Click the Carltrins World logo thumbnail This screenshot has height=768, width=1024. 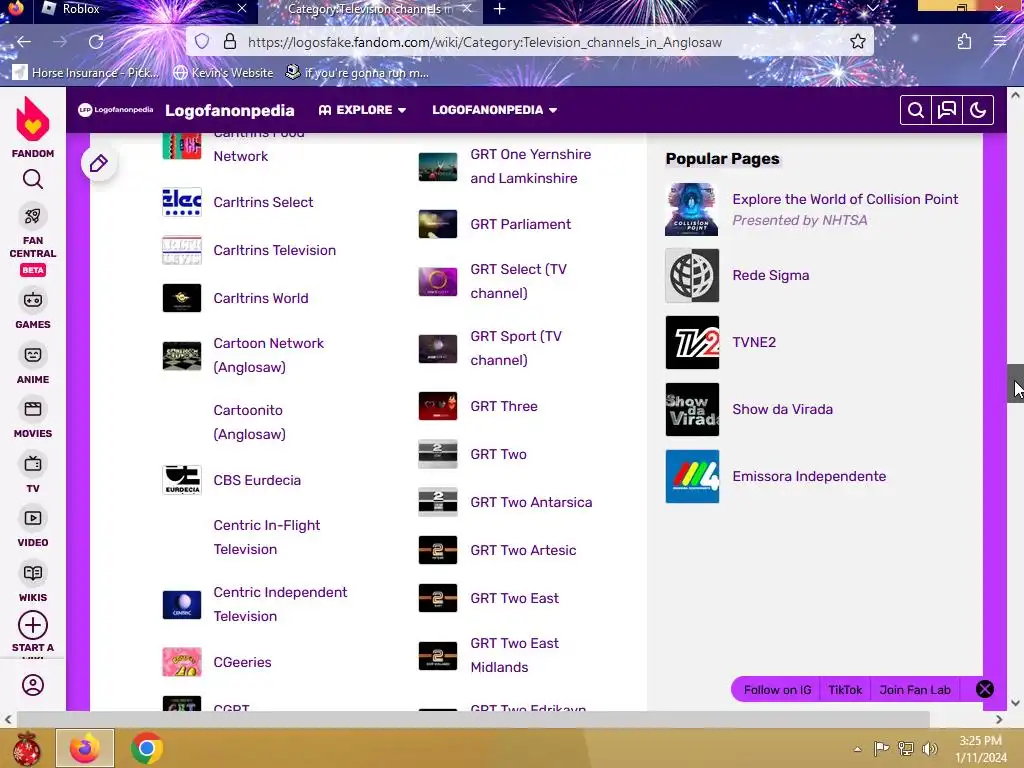[182, 298]
